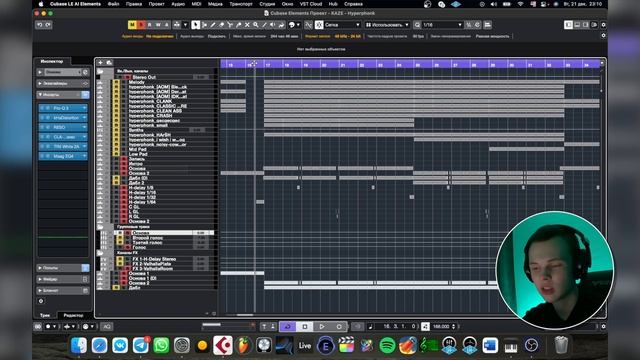Image resolution: width=640 pixels, height=360 pixels.
Task: Collapse the Групповые треки folder
Action: click(x=100, y=227)
